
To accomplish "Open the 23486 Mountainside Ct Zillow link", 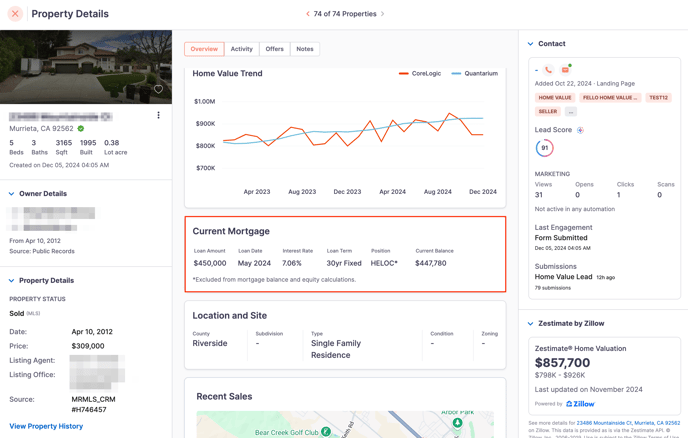I will 628,423.
